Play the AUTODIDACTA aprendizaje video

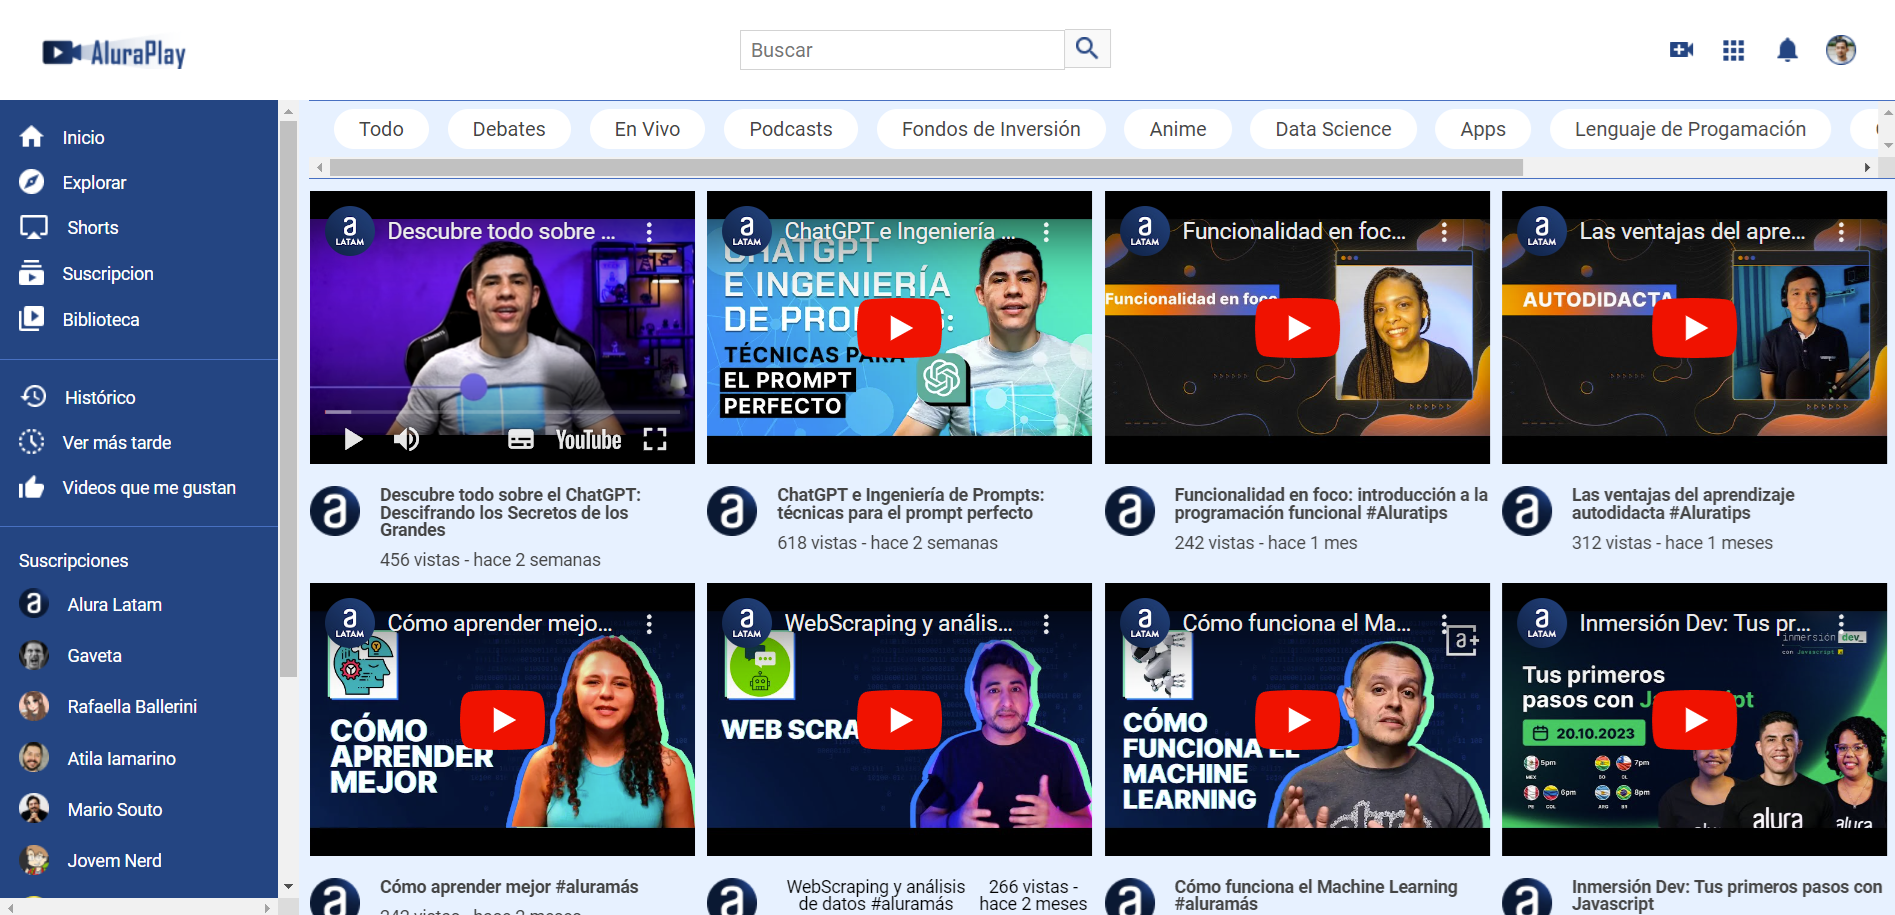point(1695,328)
